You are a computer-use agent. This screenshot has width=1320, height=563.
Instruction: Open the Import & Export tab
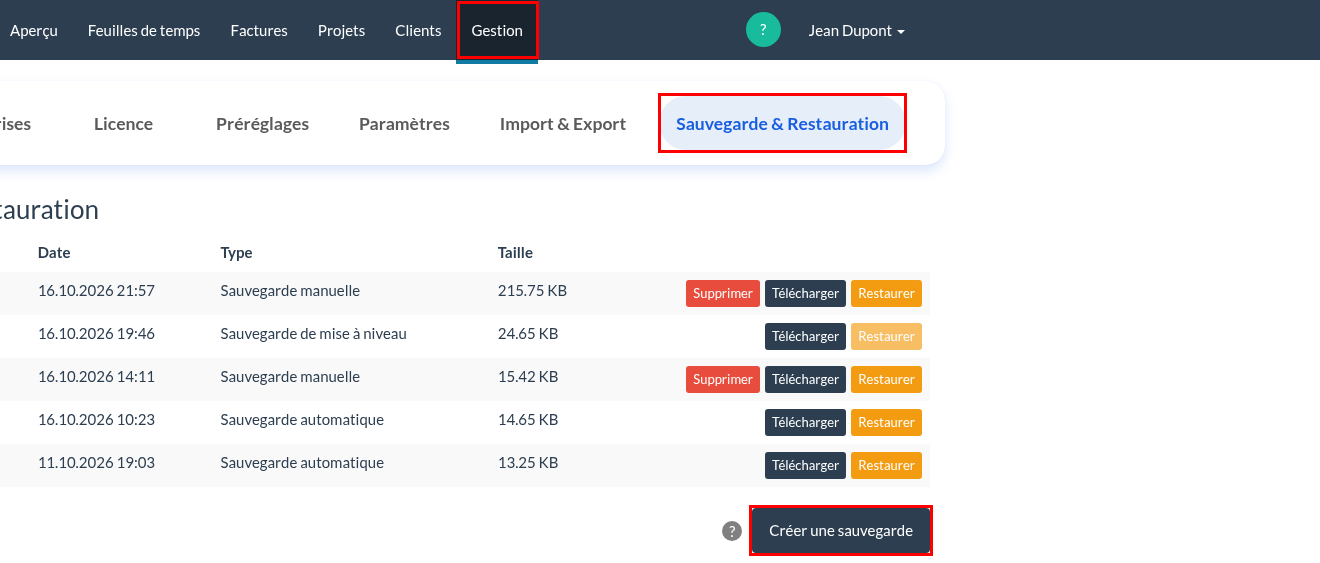pyautogui.click(x=563, y=124)
